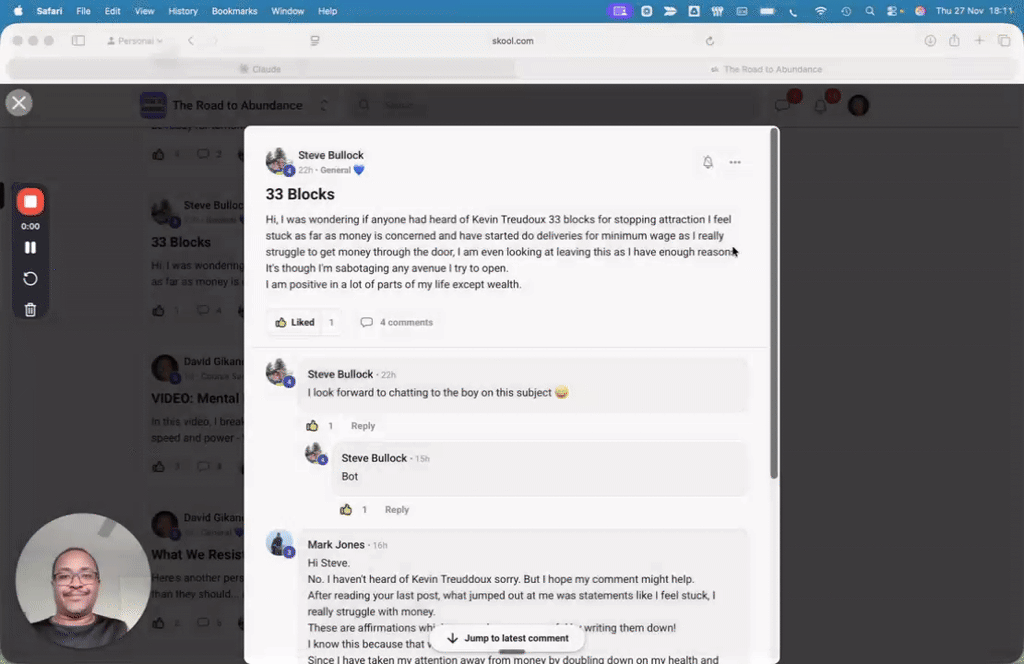The height and width of the screenshot is (664, 1024).
Task: Open the View menu
Action: point(144,11)
